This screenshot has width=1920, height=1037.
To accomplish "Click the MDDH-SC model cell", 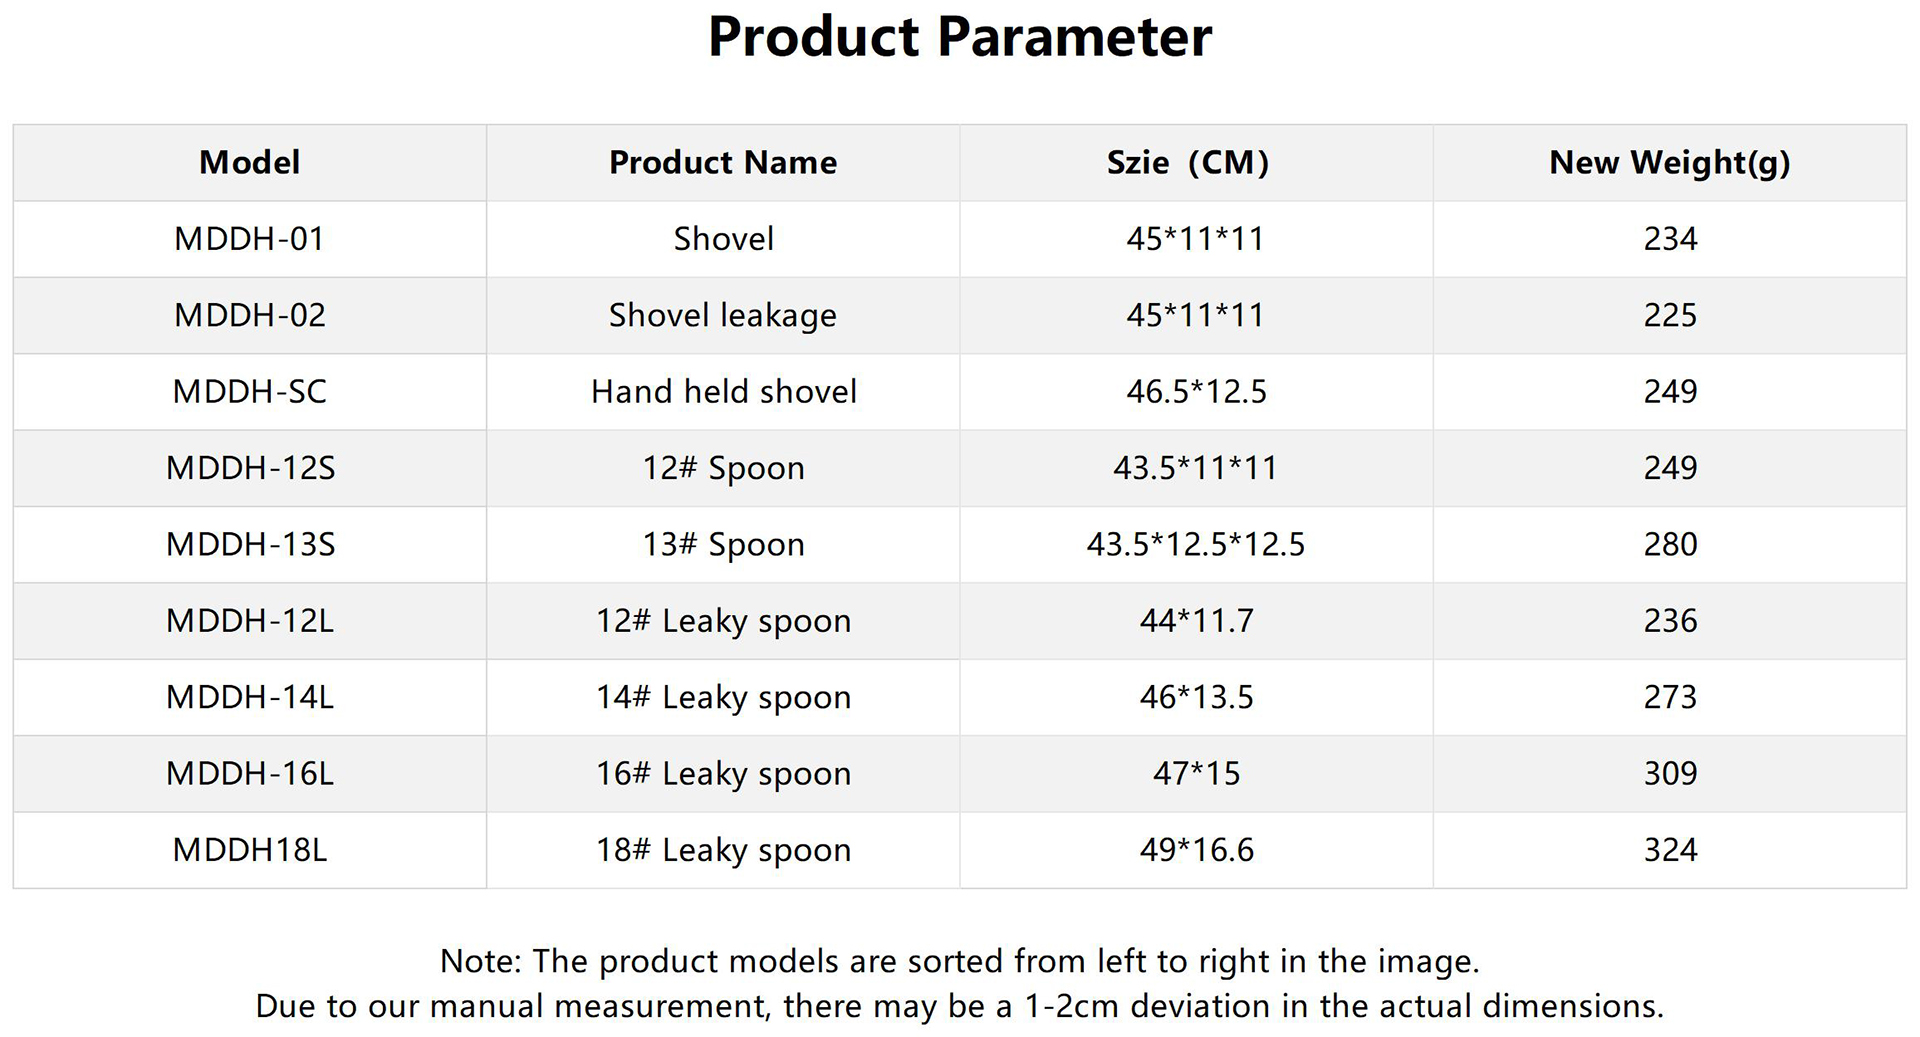I will [x=249, y=391].
